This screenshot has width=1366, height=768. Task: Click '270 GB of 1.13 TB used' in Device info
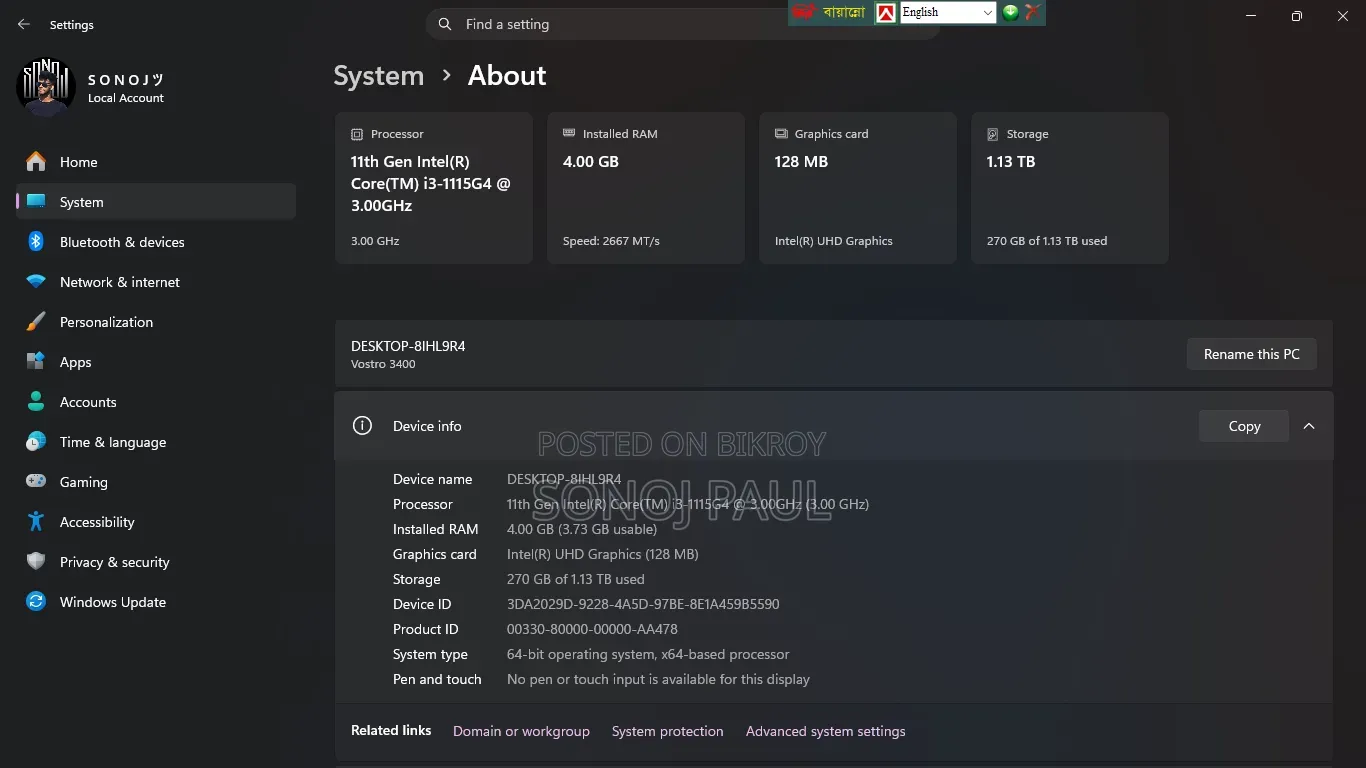575,579
